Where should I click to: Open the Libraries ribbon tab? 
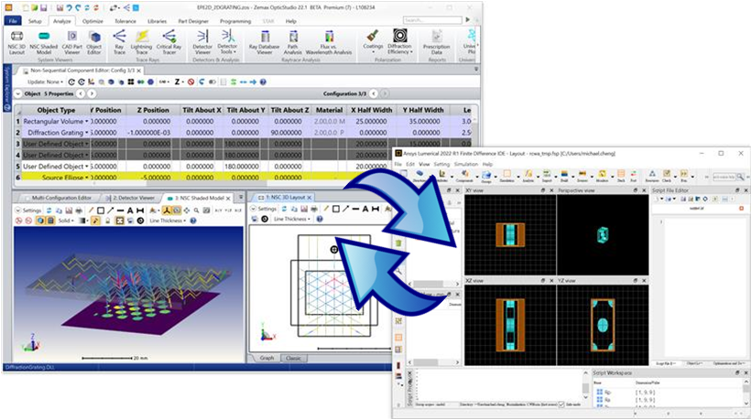[x=157, y=21]
